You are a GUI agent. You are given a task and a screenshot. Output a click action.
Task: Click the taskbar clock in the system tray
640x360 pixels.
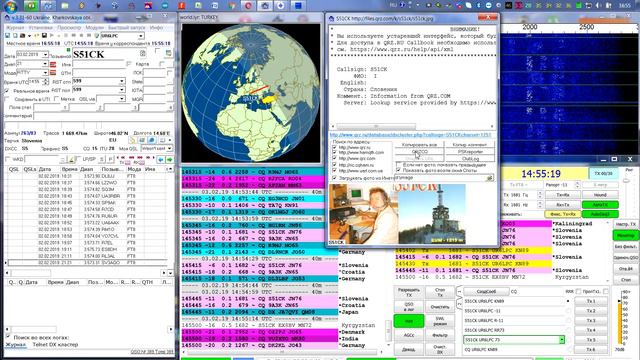(x=625, y=6)
